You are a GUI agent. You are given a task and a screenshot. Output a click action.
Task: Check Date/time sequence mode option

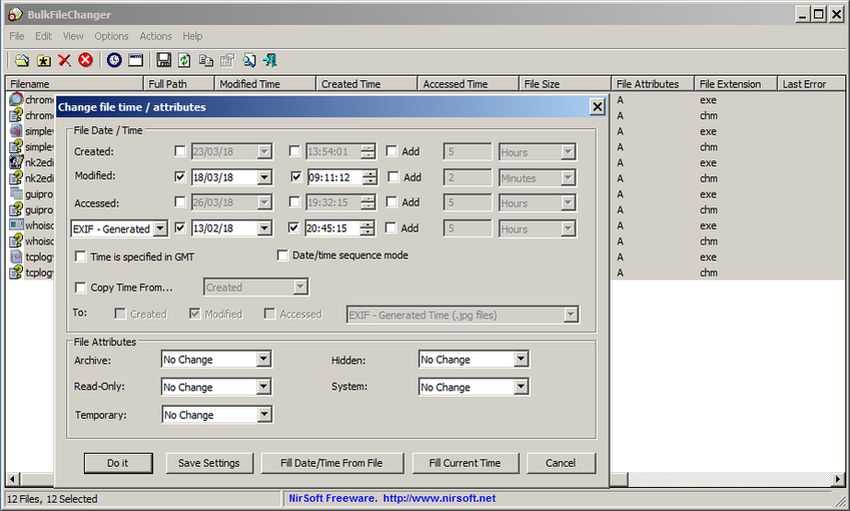click(x=282, y=255)
